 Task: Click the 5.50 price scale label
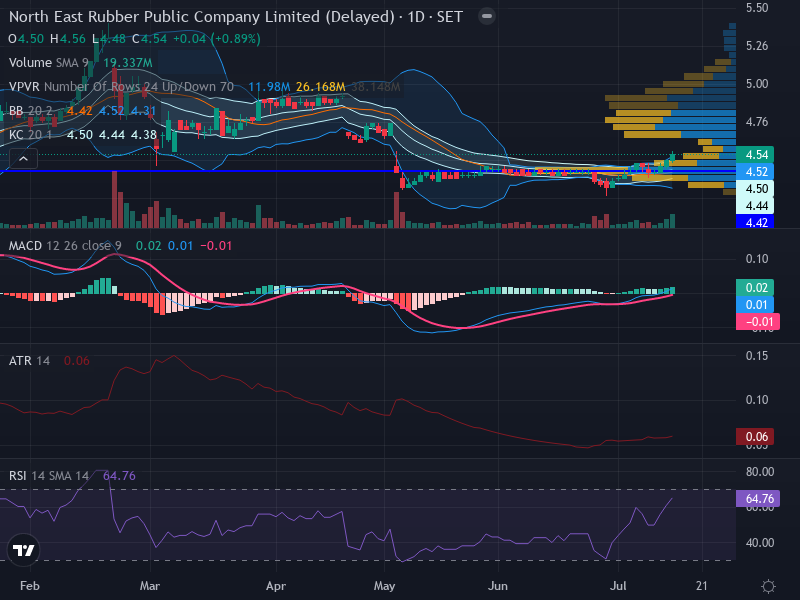click(757, 8)
